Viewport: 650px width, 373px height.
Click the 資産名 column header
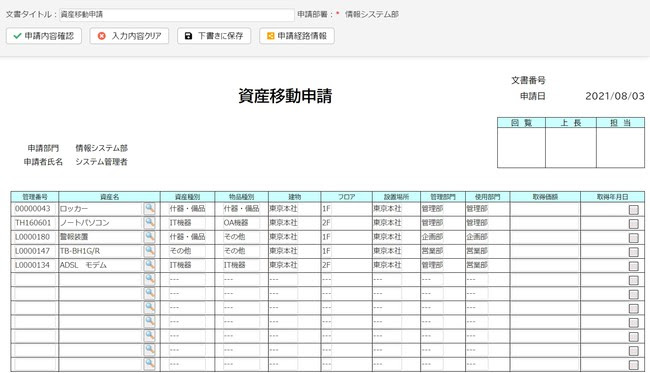click(x=109, y=197)
